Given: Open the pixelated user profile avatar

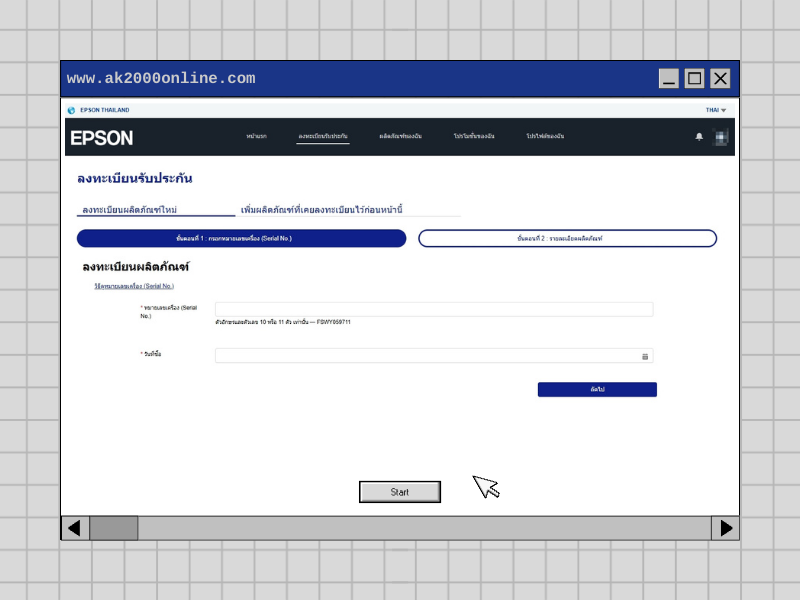Looking at the screenshot, I should (x=720, y=137).
